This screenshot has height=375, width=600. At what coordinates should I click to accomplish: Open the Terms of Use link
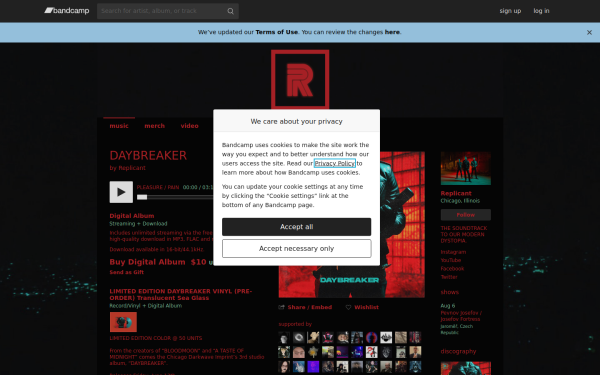pos(276,32)
